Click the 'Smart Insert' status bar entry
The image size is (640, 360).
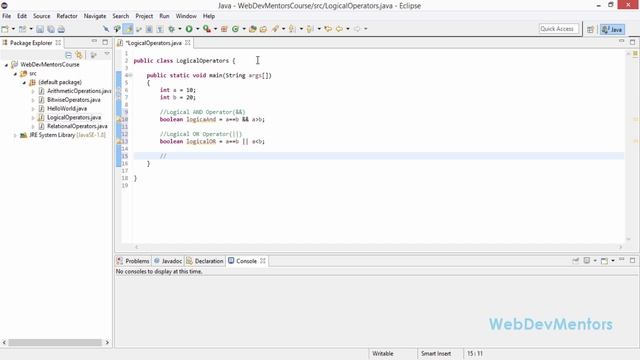pos(436,353)
